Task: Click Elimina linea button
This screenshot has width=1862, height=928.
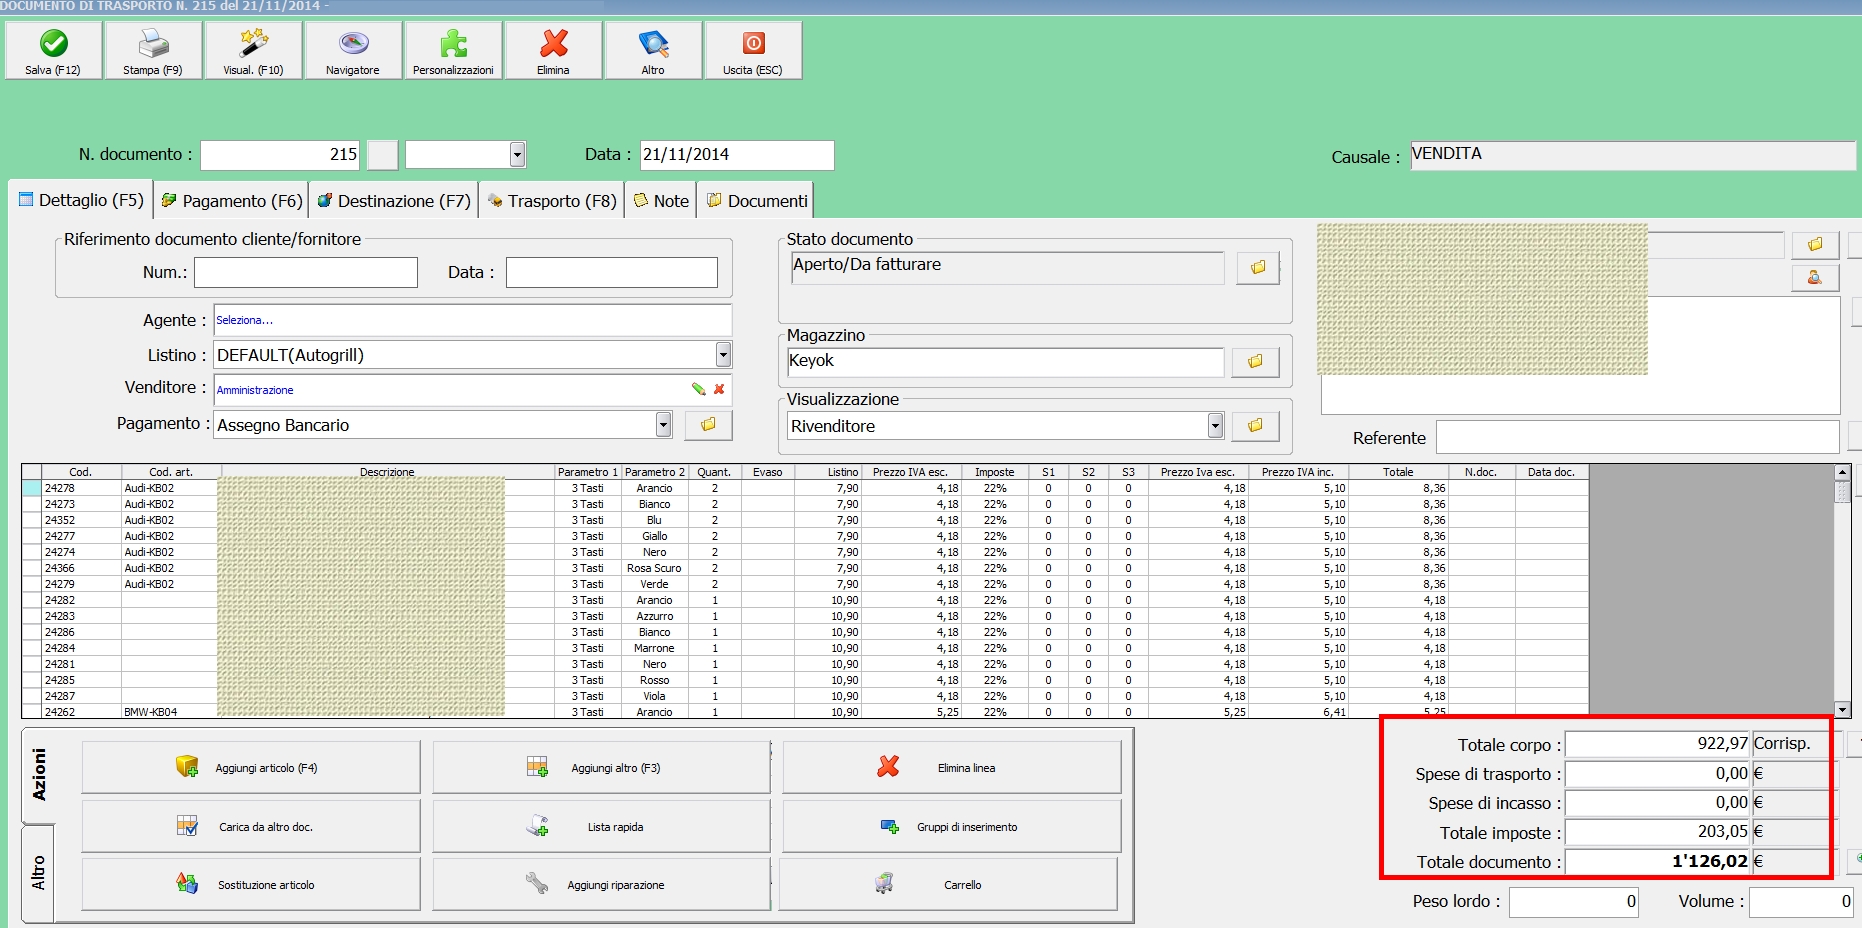Action: coord(952,767)
